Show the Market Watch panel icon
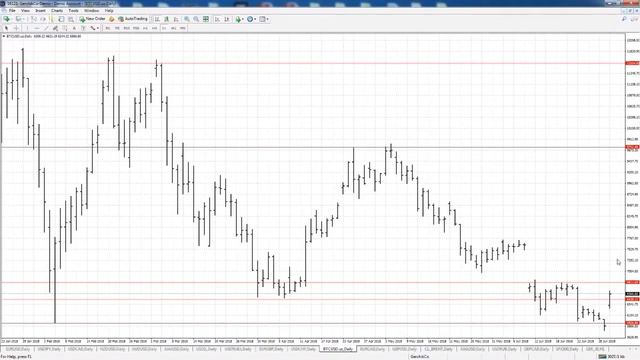Viewport: 640px width, 360px height. (33, 19)
